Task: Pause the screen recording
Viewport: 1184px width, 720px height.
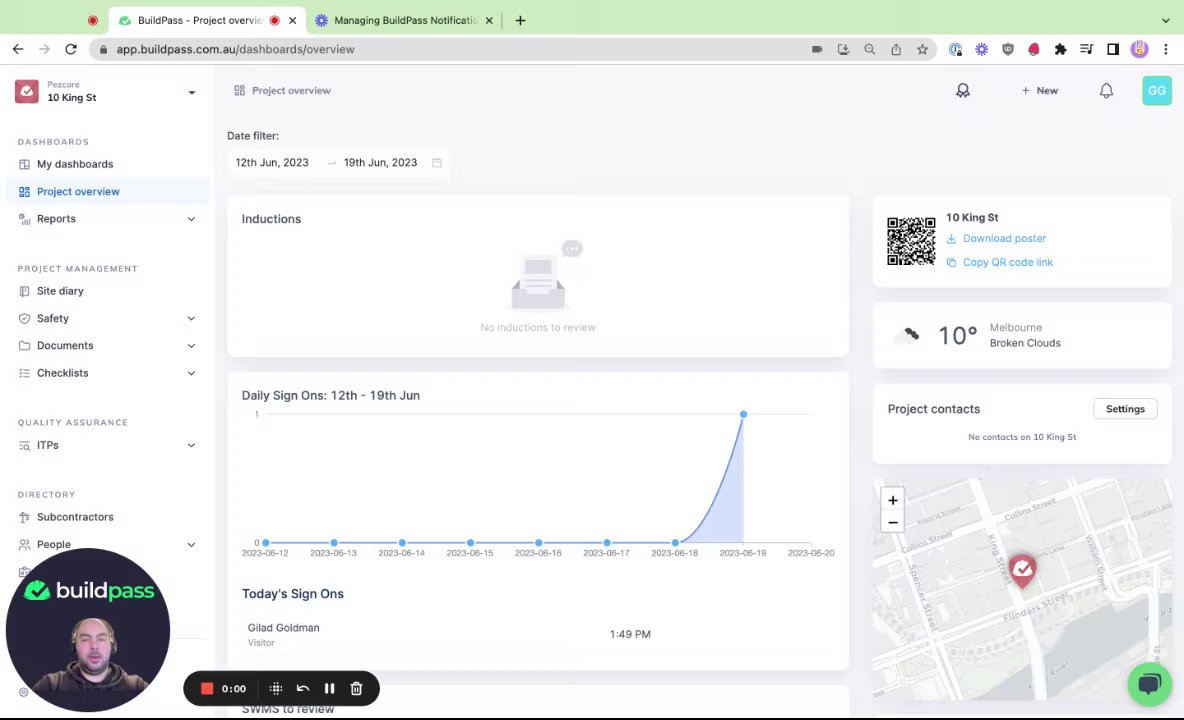Action: click(x=329, y=688)
